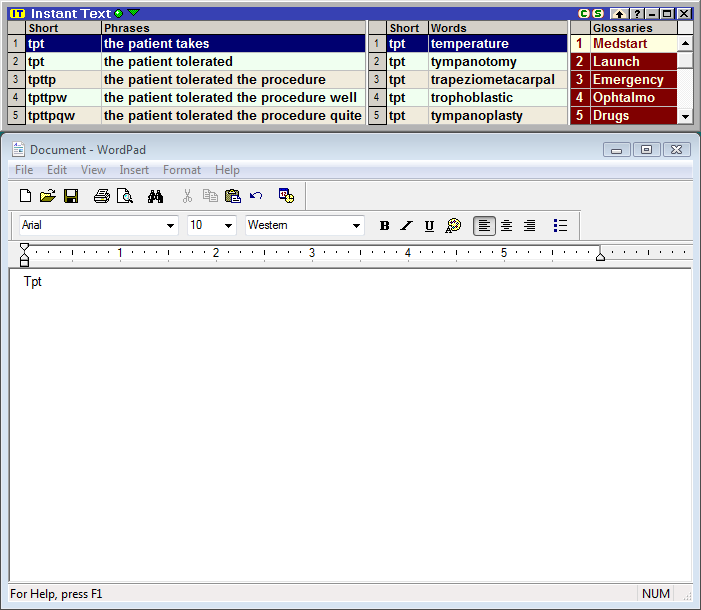The image size is (701, 610).
Task: Toggle Bold formatting
Action: click(384, 225)
